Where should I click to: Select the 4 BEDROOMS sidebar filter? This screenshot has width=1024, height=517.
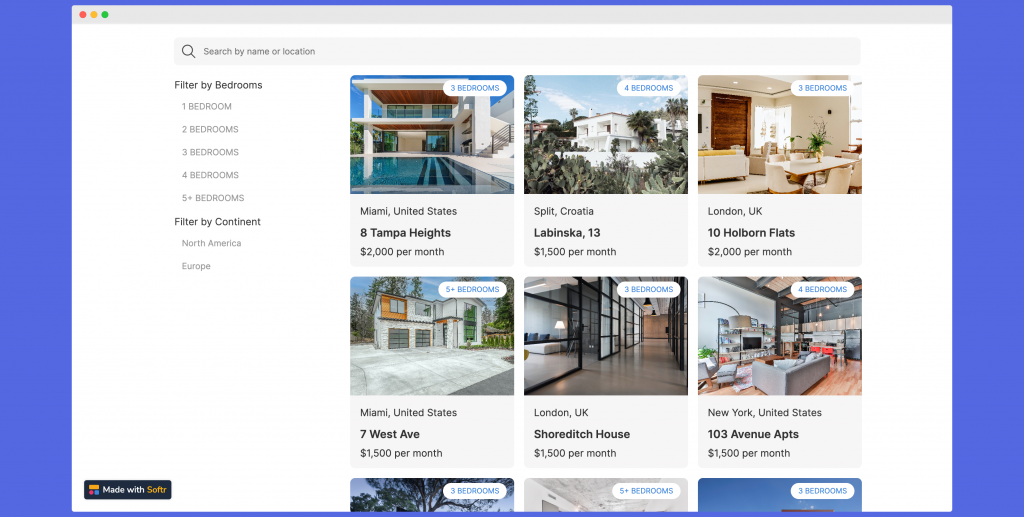coord(210,175)
